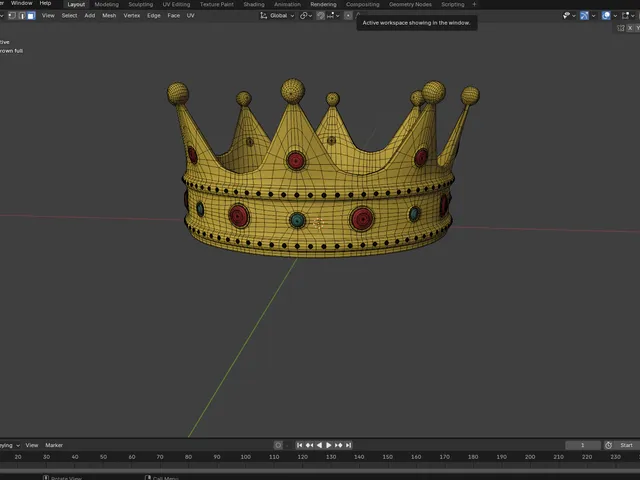Viewport: 640px width, 480px height.
Task: Enable vertex select mode
Action: point(12,16)
